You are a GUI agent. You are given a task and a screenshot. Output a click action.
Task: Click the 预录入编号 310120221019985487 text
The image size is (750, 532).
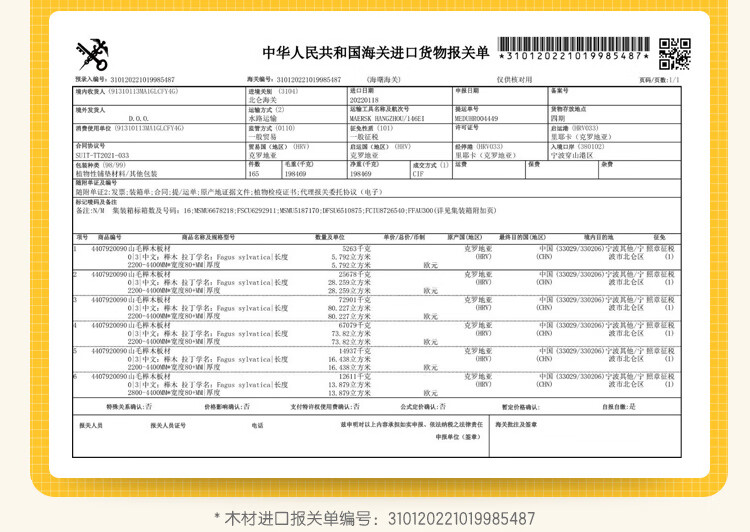coord(125,79)
